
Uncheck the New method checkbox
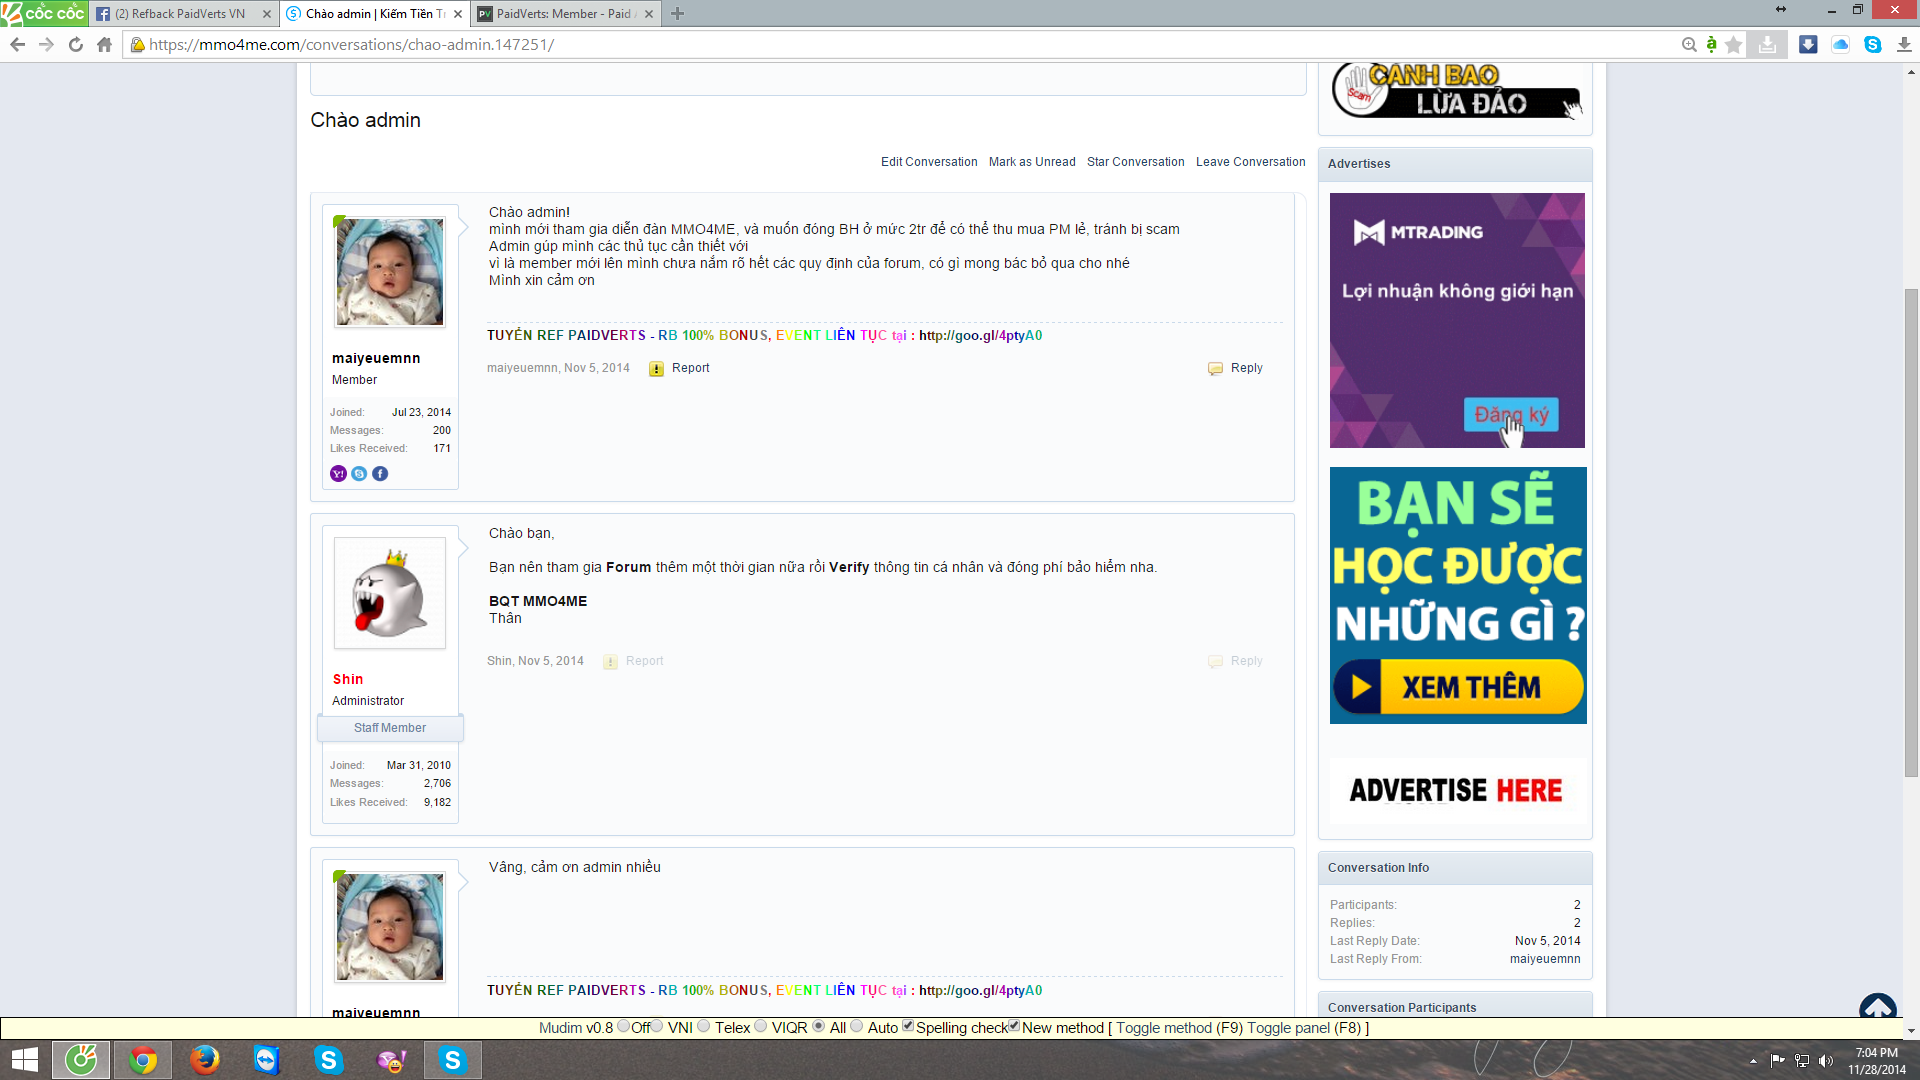click(x=1014, y=1026)
